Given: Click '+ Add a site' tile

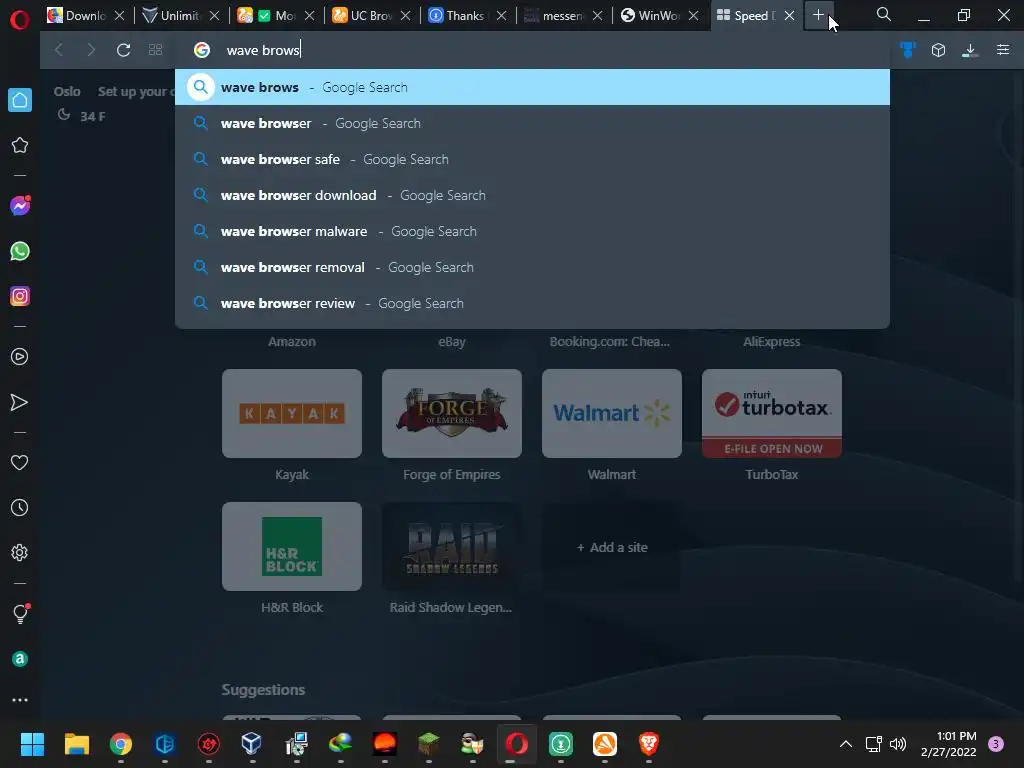Looking at the screenshot, I should point(612,547).
